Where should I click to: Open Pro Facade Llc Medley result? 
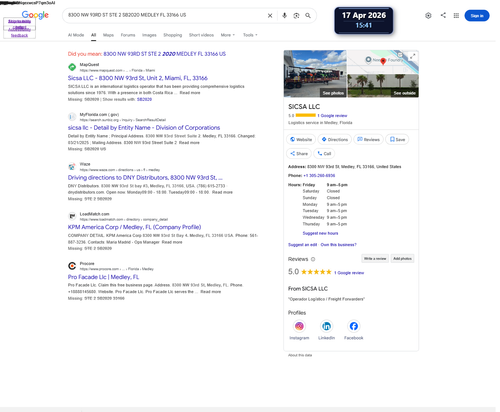click(103, 277)
